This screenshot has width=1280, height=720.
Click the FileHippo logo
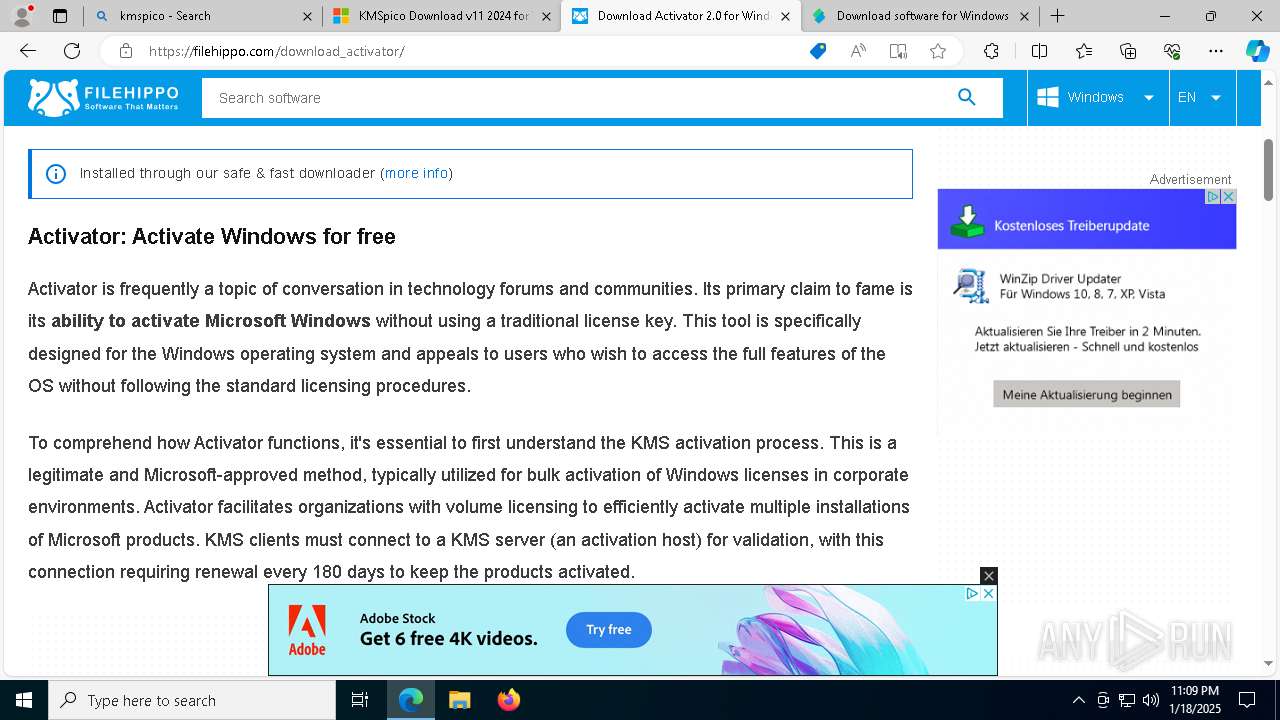103,98
